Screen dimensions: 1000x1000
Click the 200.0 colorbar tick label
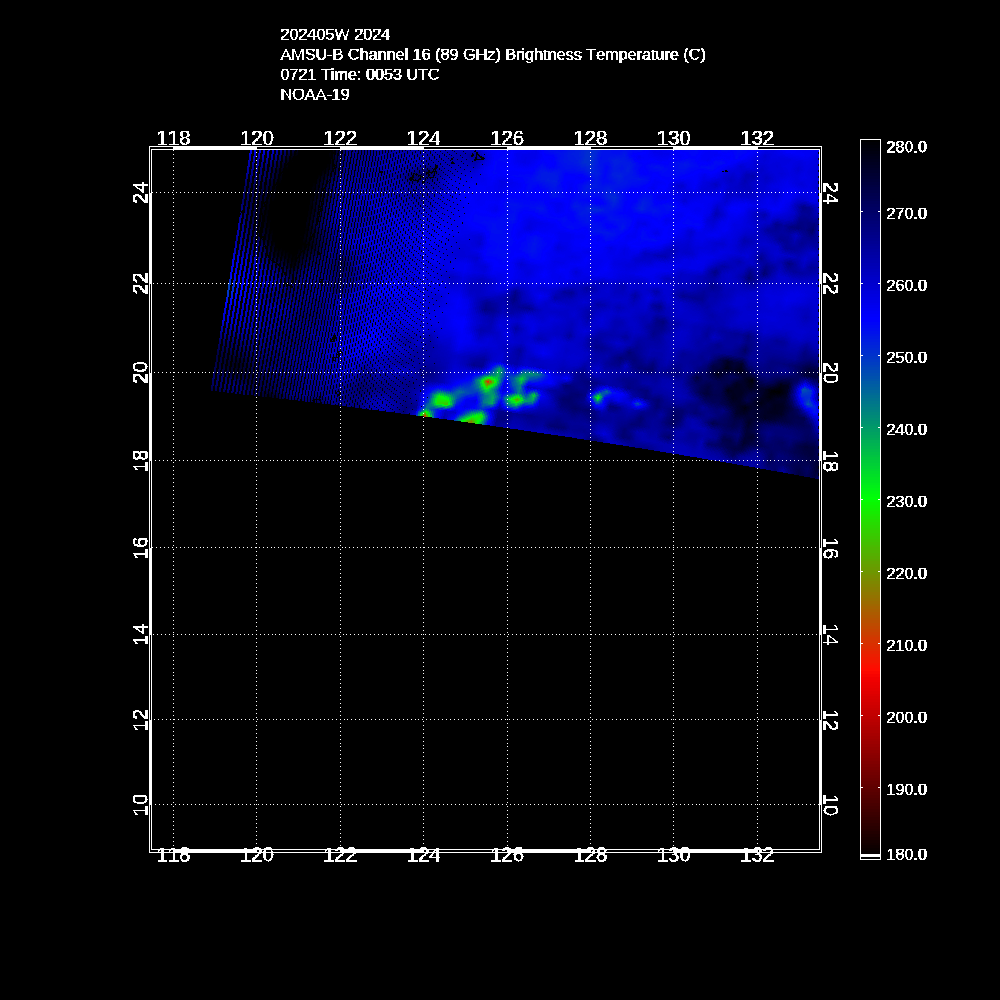point(906,717)
